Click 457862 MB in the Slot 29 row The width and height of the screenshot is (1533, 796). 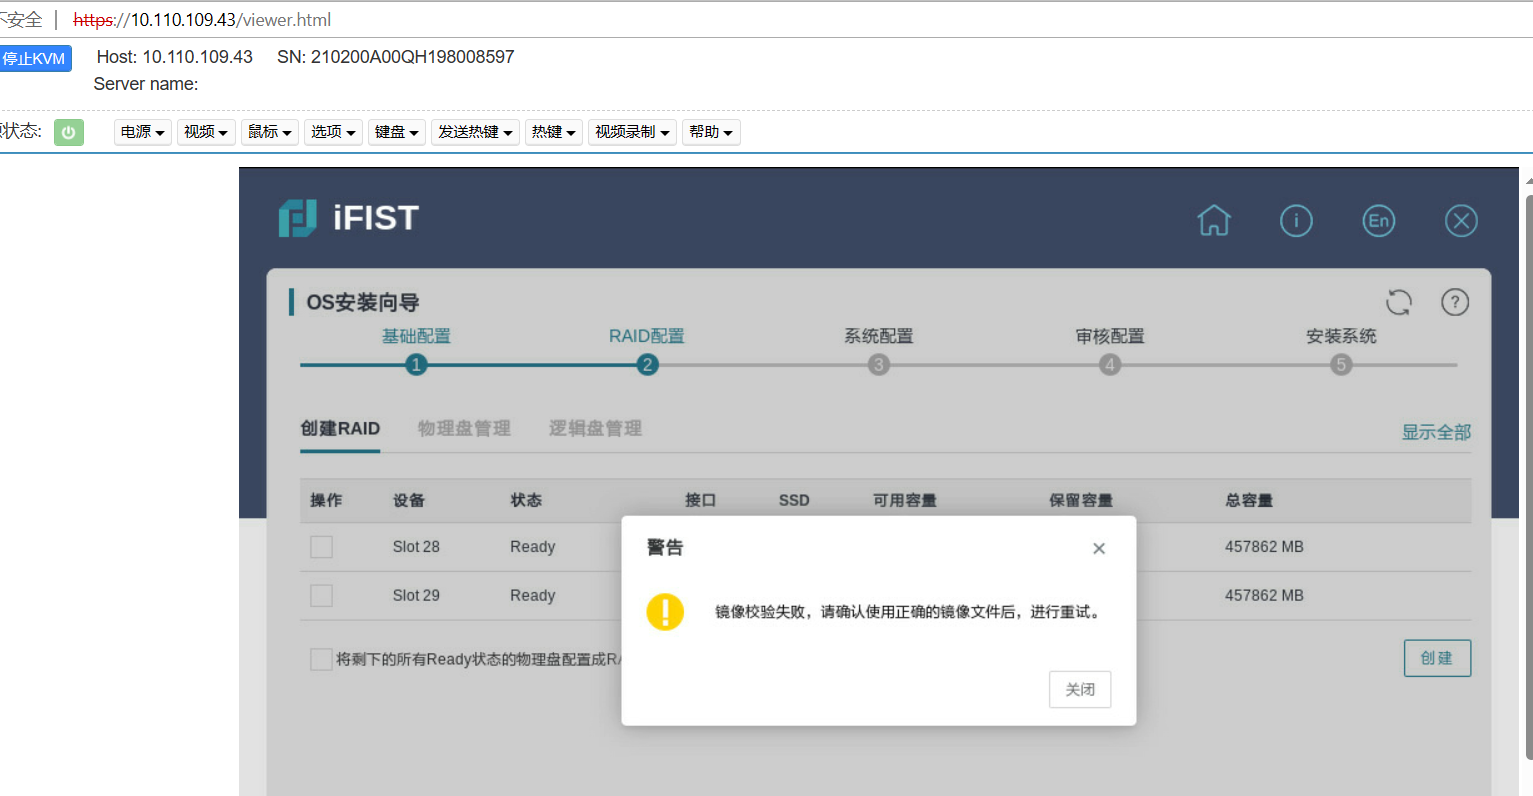click(x=1264, y=596)
